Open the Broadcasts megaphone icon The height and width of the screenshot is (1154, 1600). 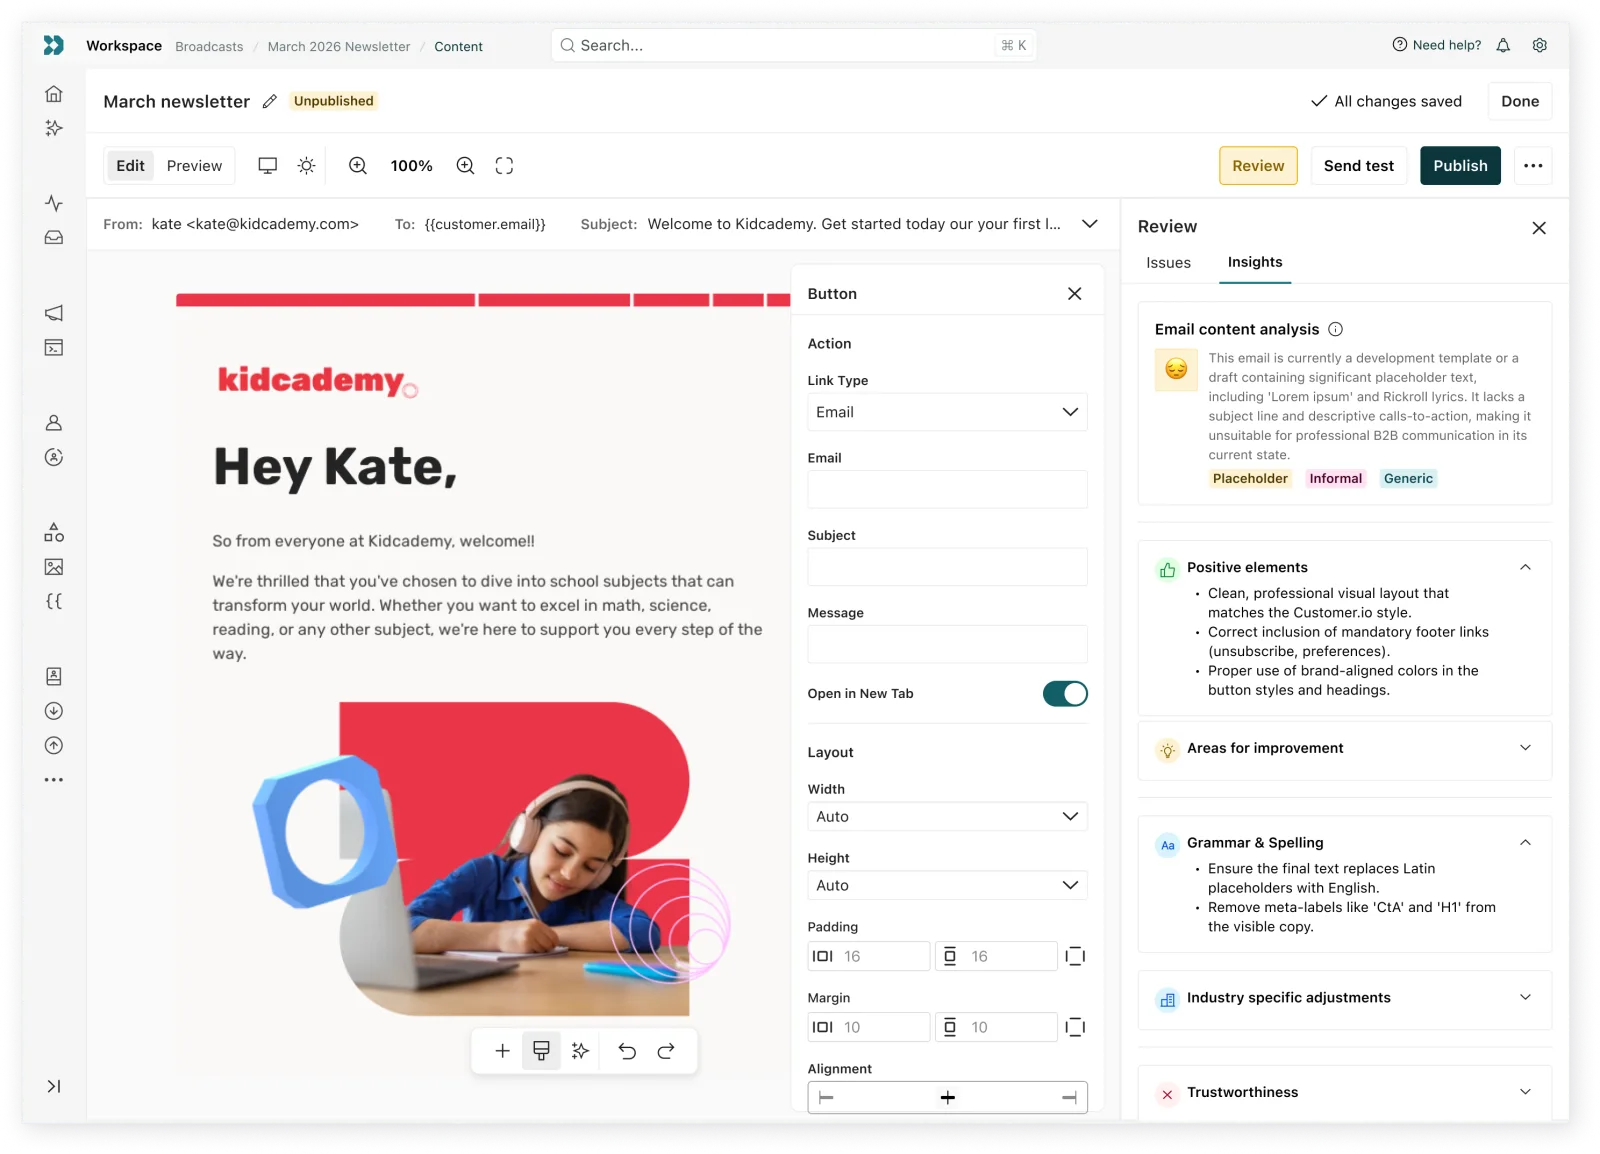54,313
